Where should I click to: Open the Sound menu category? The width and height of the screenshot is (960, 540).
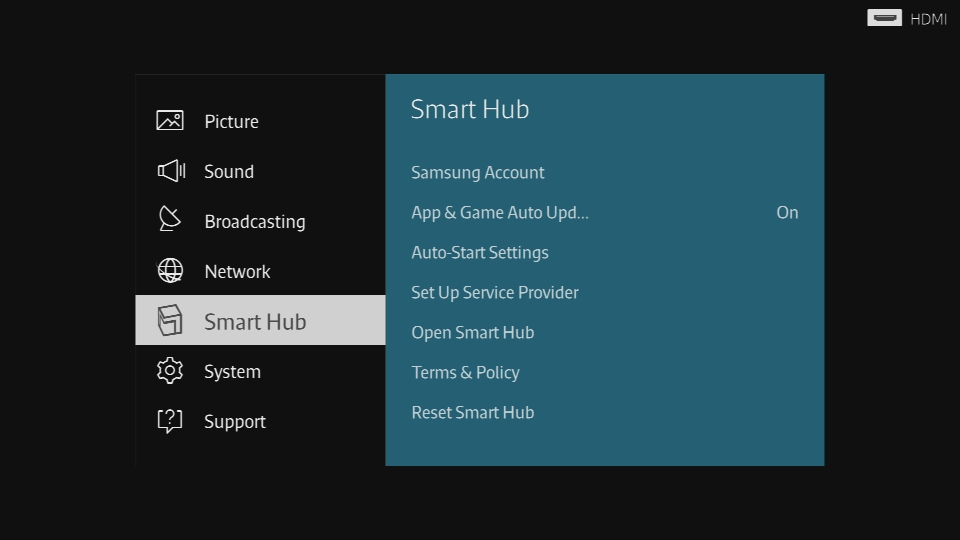[x=260, y=171]
